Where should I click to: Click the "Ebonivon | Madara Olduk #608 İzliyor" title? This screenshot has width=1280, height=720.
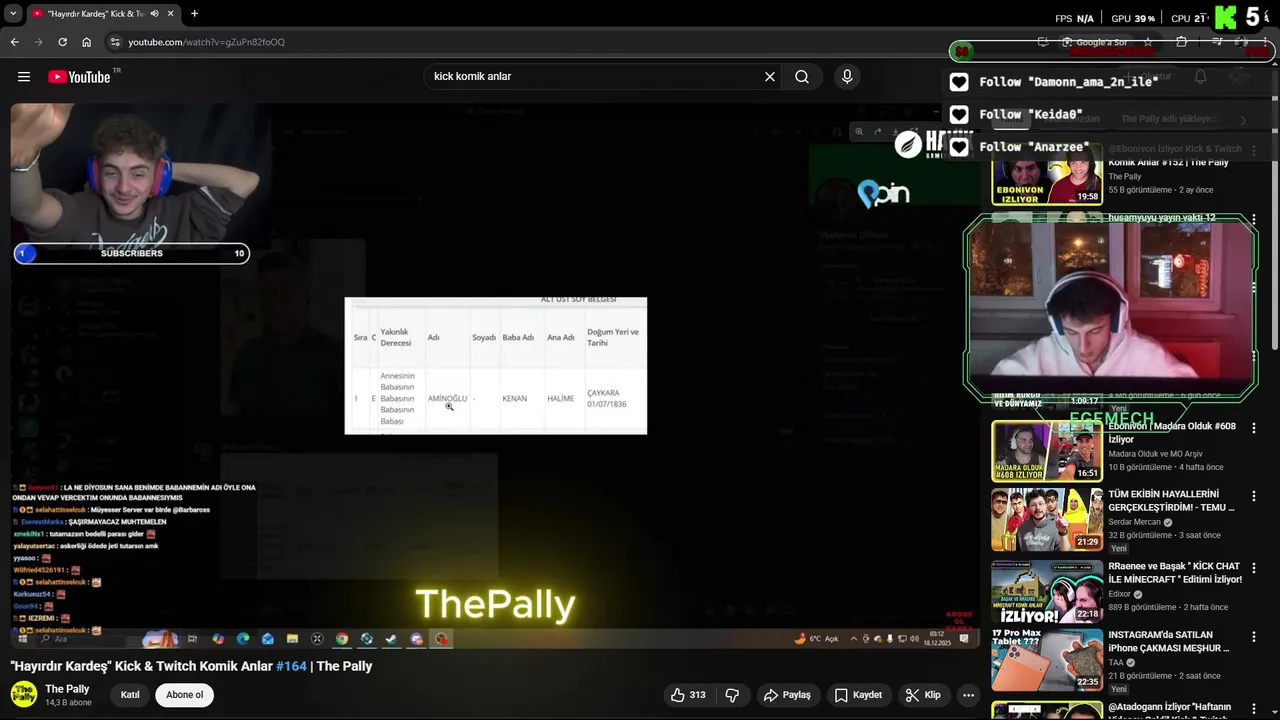pos(1172,433)
